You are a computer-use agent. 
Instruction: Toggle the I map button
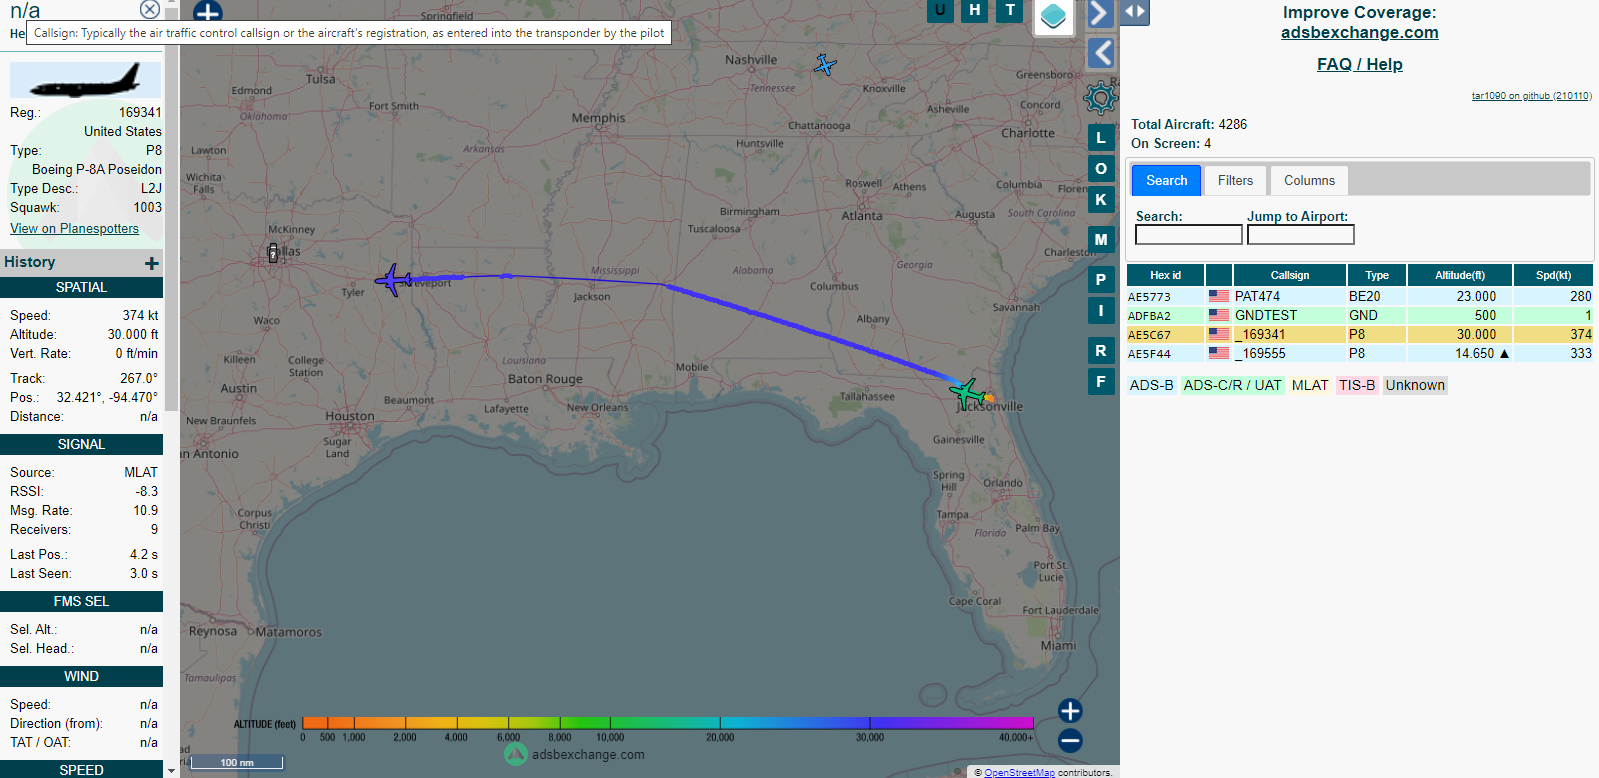(1101, 311)
